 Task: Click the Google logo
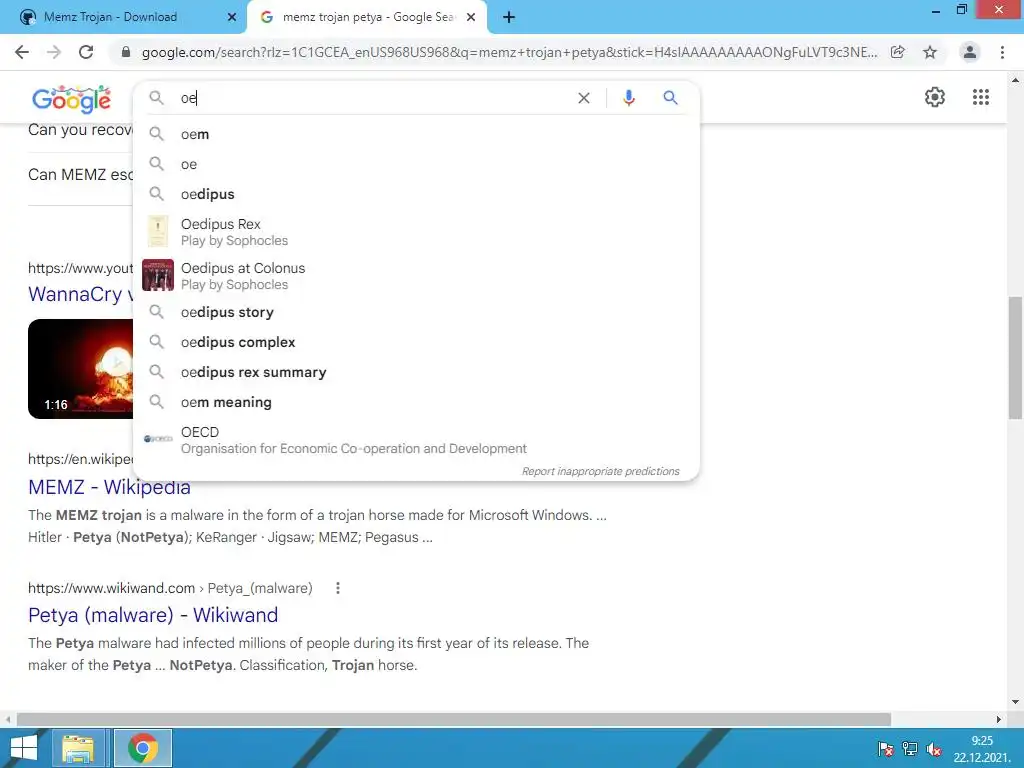[x=71, y=99]
